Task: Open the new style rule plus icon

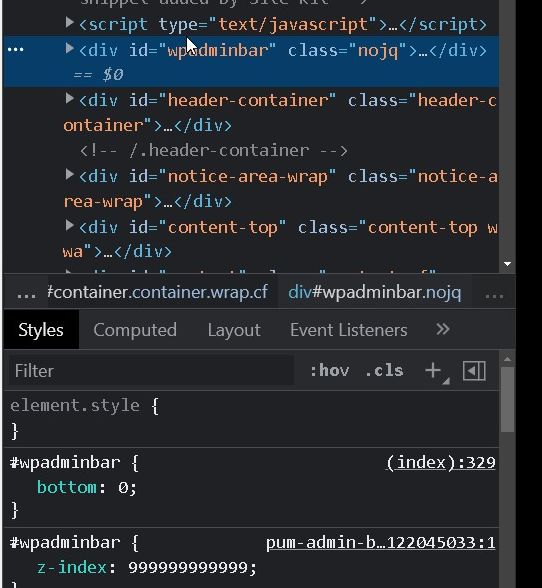Action: tap(435, 371)
